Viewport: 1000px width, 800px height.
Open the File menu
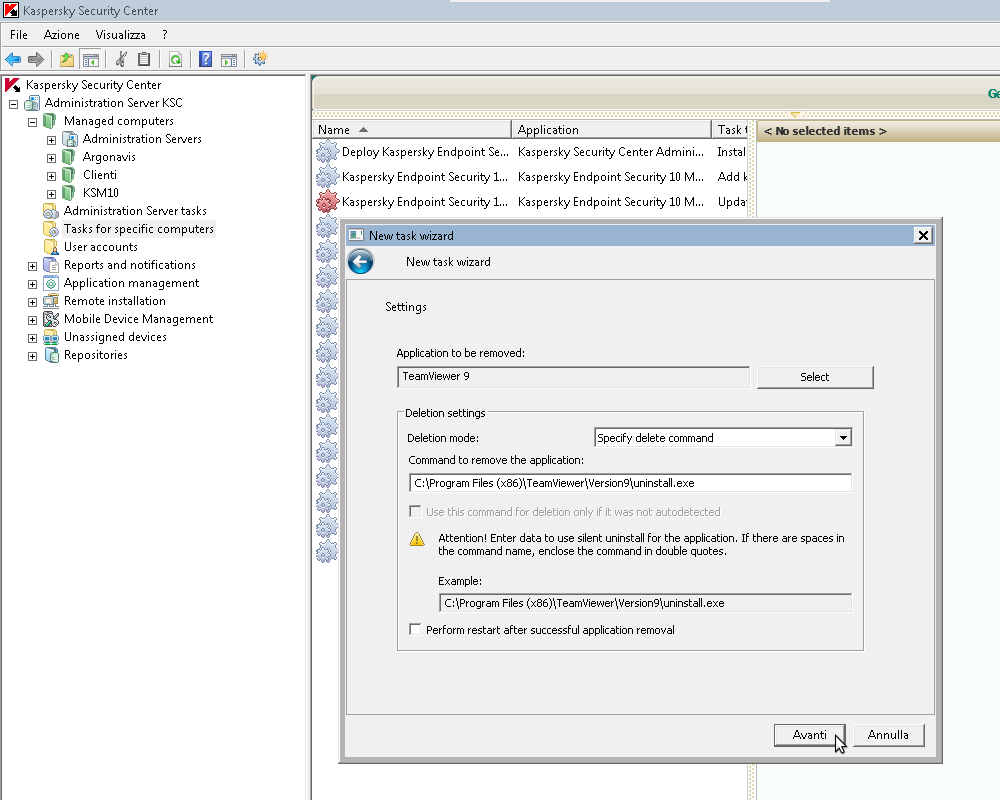click(x=18, y=34)
